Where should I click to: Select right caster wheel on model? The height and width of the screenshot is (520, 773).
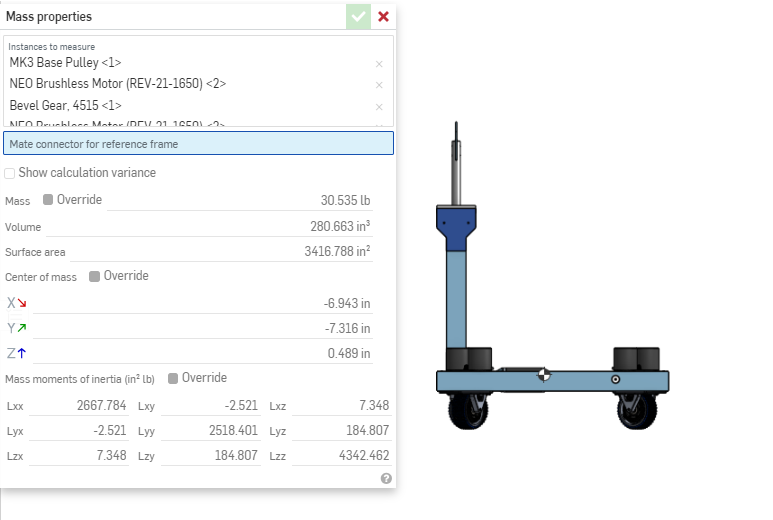coord(636,410)
